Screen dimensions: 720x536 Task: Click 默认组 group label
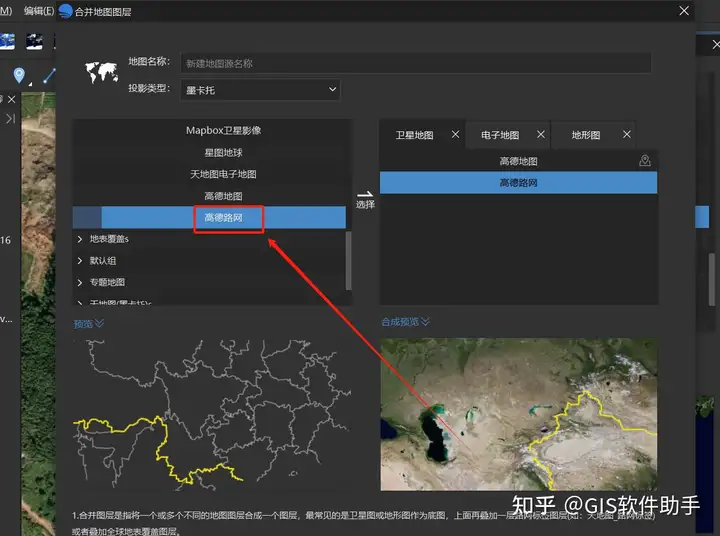click(x=103, y=261)
